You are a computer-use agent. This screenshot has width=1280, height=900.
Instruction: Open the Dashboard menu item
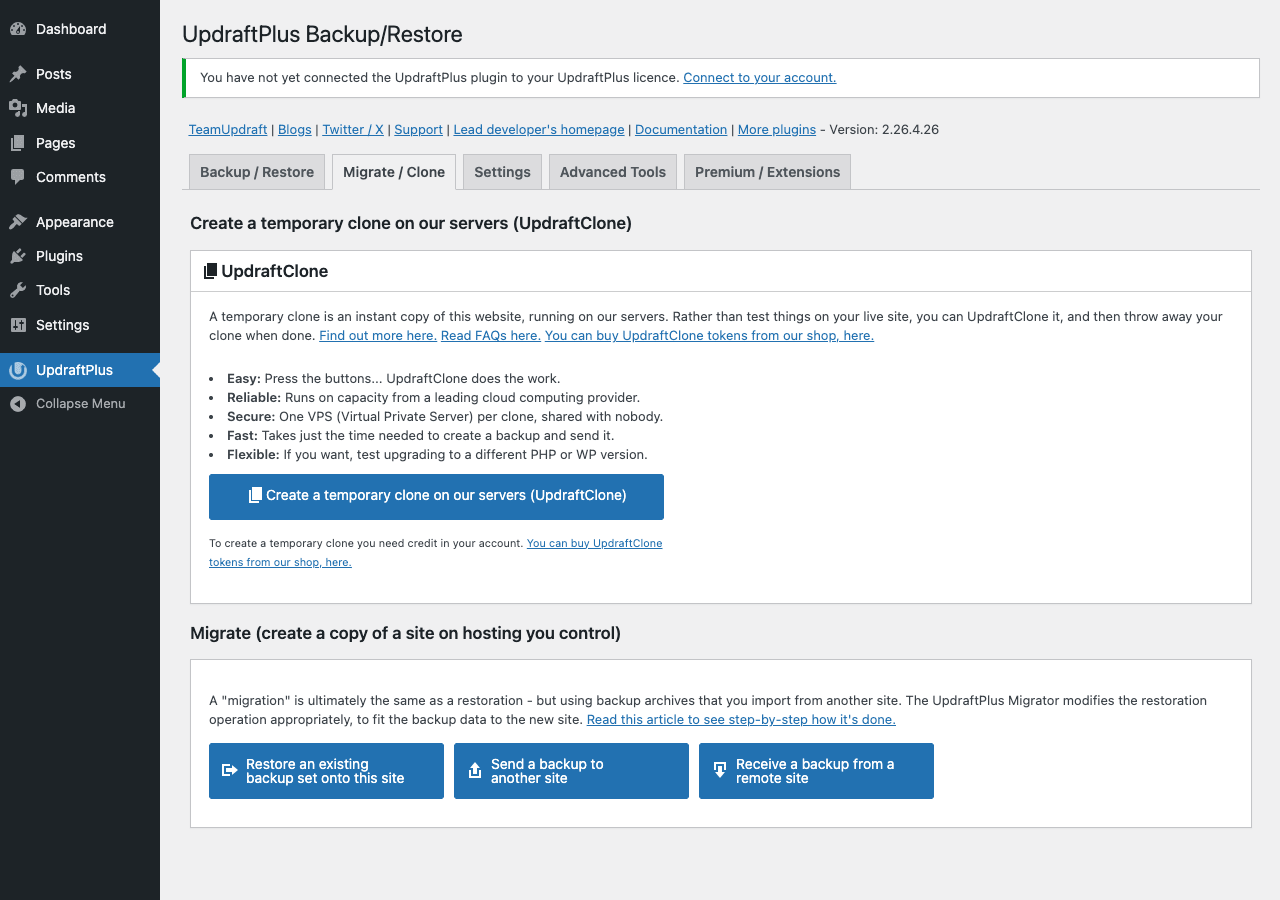[80, 29]
